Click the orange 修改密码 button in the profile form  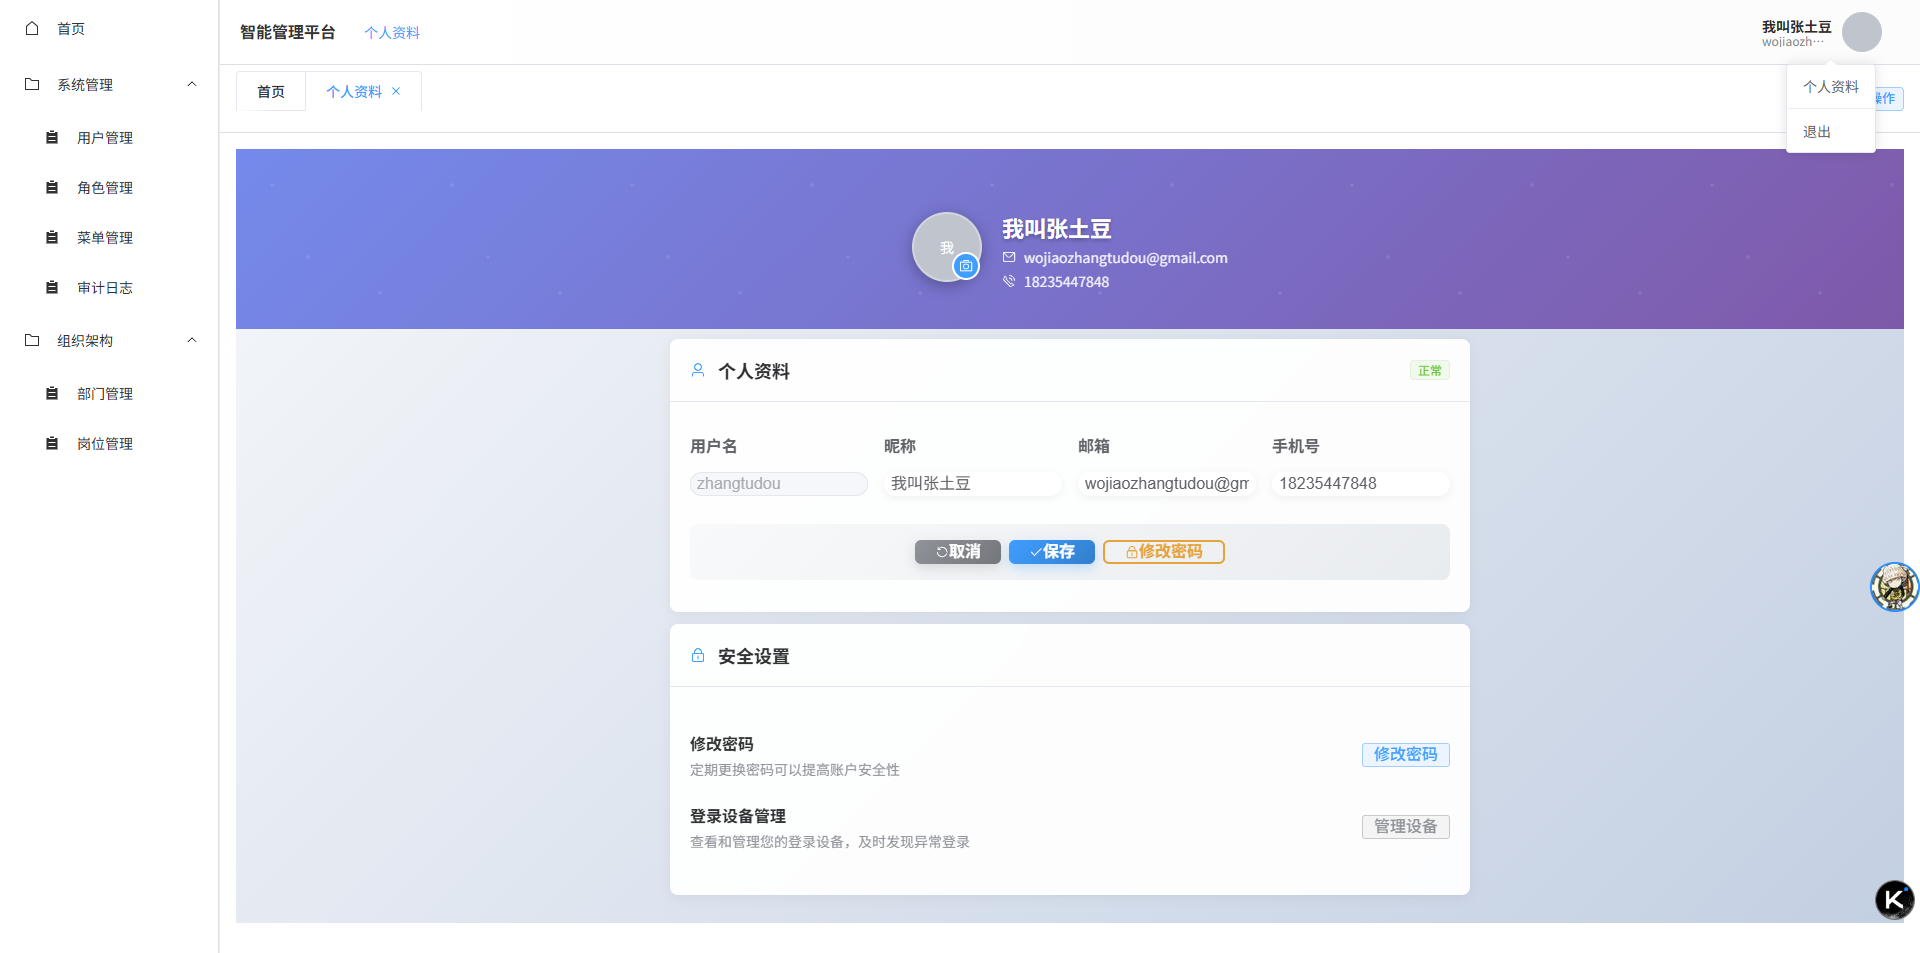[1164, 552]
